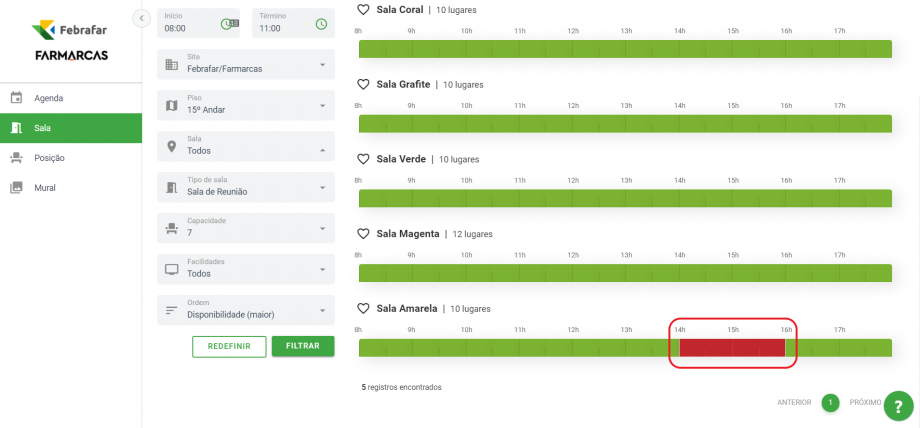Open the Site dropdown
Screen dimensions: 920x428
(246, 65)
